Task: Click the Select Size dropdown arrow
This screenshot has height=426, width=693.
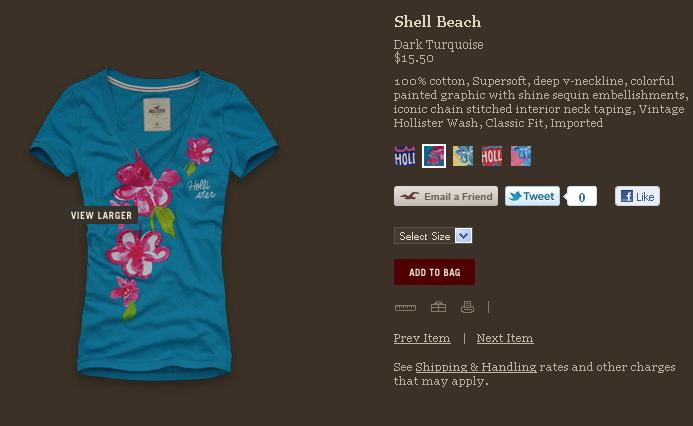Action: 464,236
